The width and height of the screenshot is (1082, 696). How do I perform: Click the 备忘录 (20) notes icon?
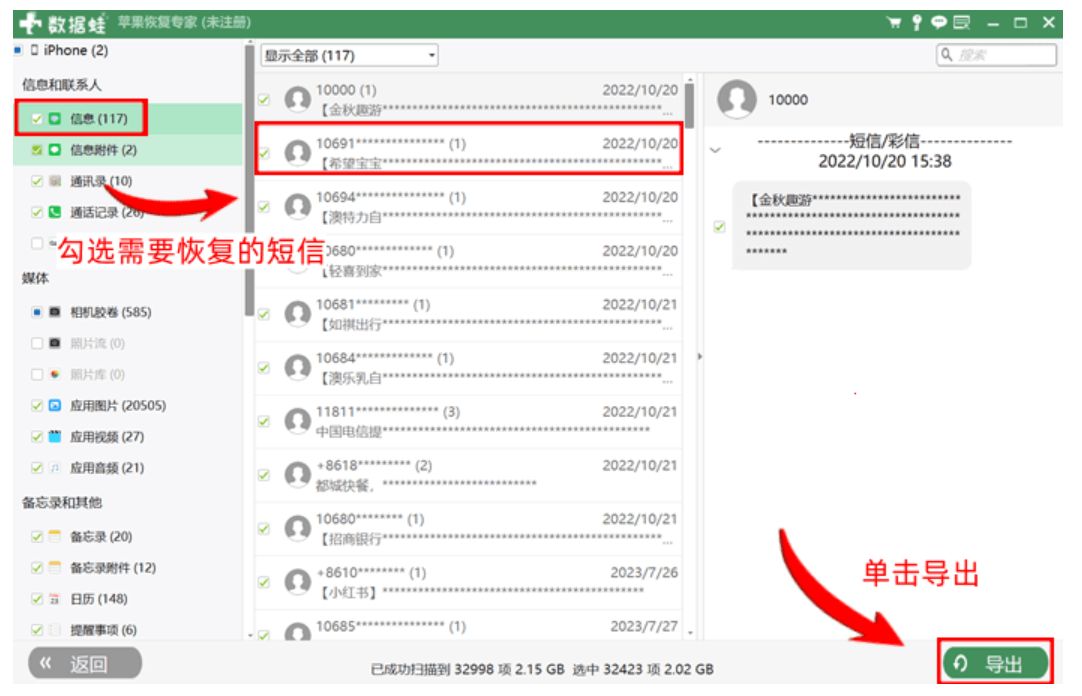pos(55,536)
